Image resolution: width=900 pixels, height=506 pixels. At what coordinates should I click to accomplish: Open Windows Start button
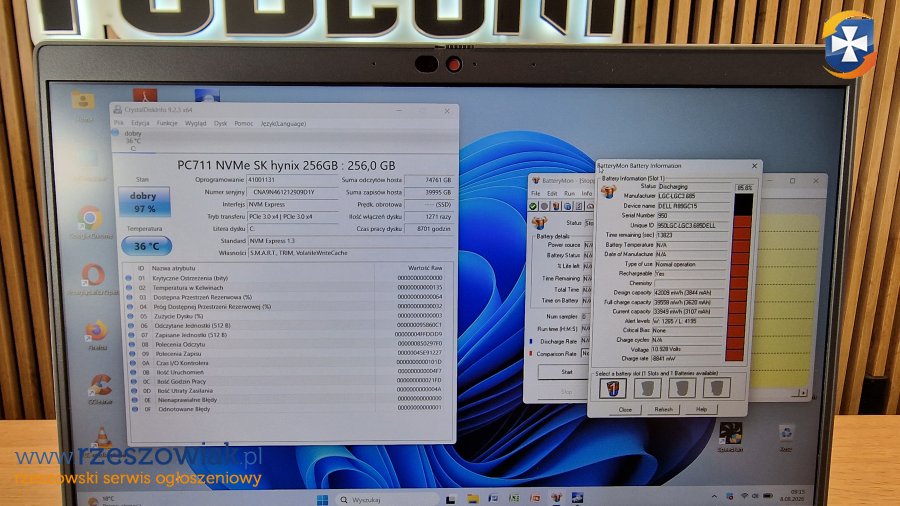pos(323,499)
